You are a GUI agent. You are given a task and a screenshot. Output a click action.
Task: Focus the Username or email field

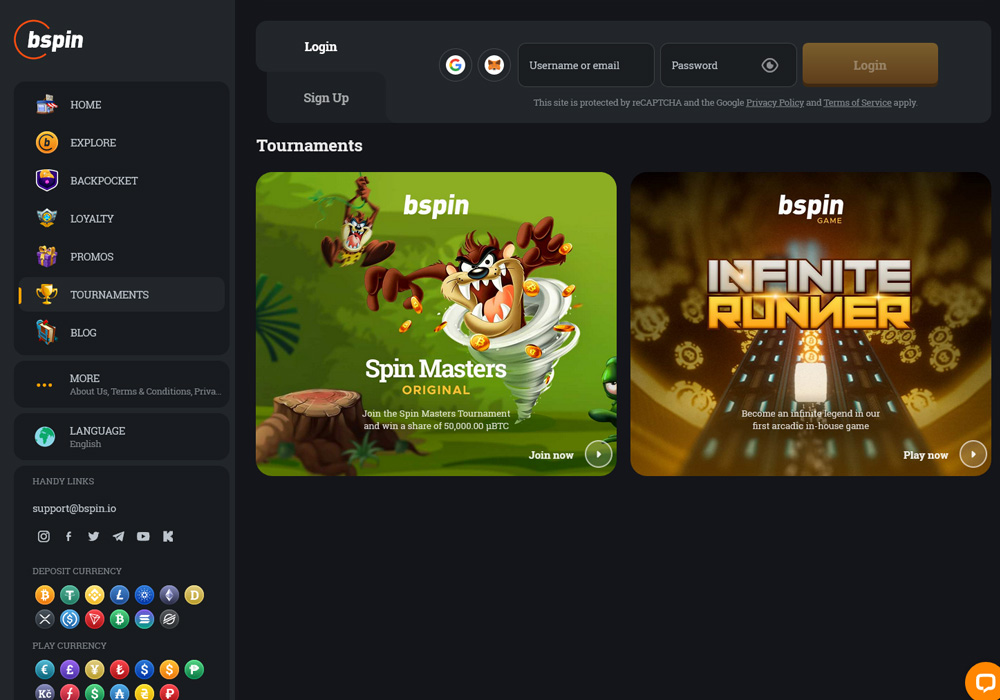pos(586,65)
